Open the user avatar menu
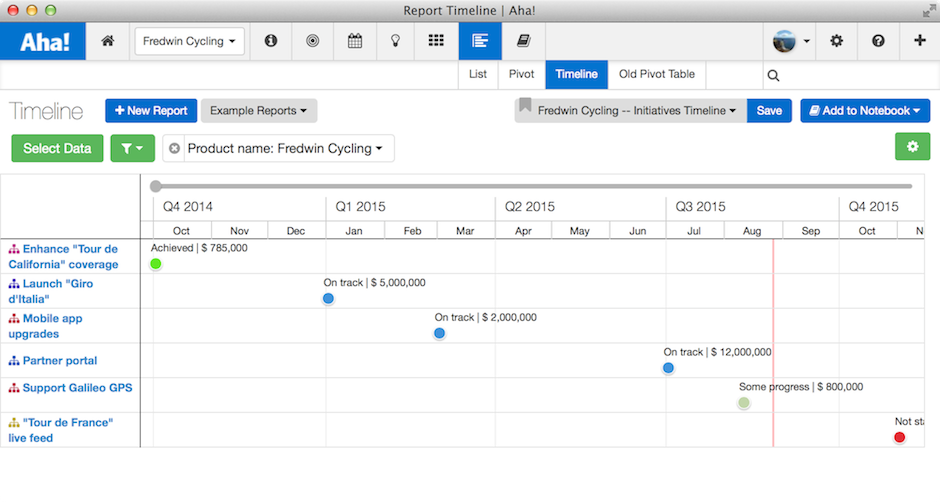The width and height of the screenshot is (940, 502). [790, 41]
